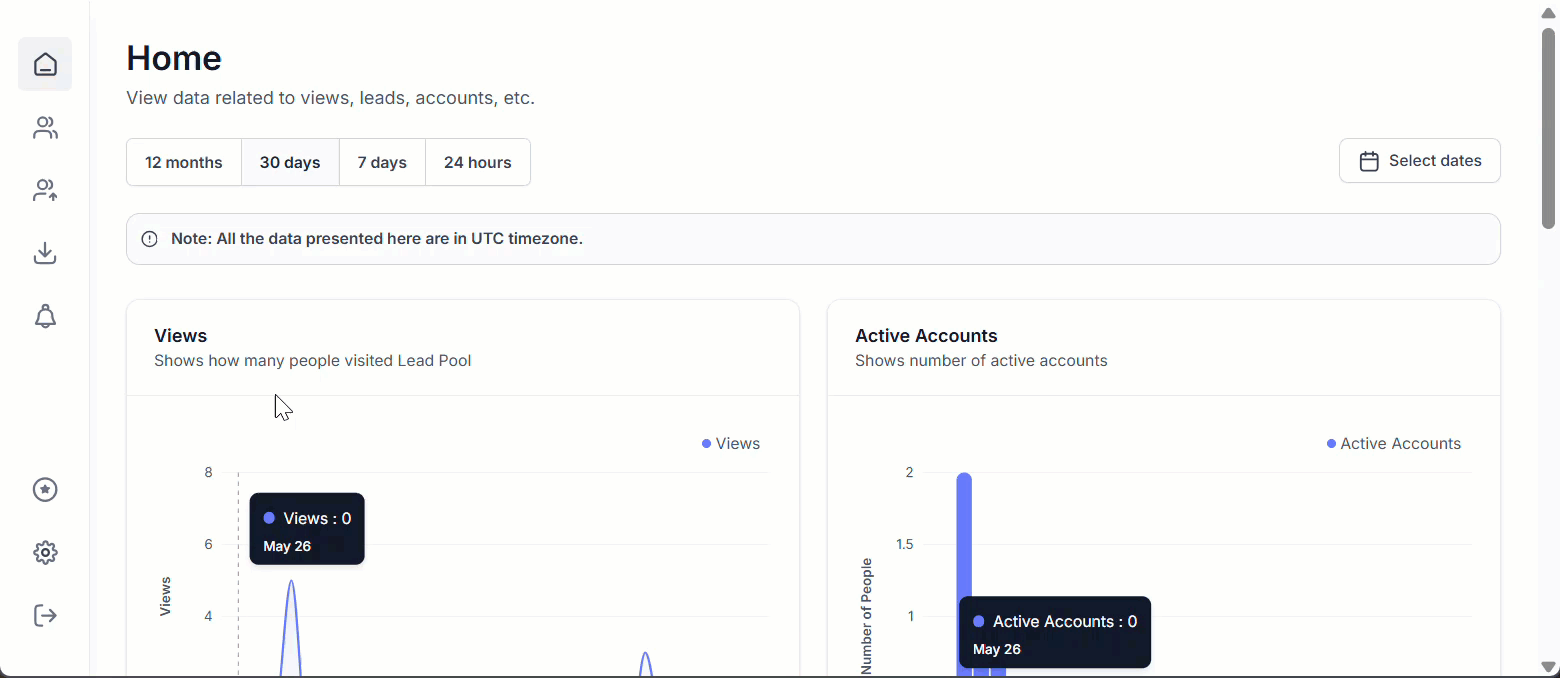The image size is (1560, 678).
Task: Switch to the 7 days range
Action: 382,162
